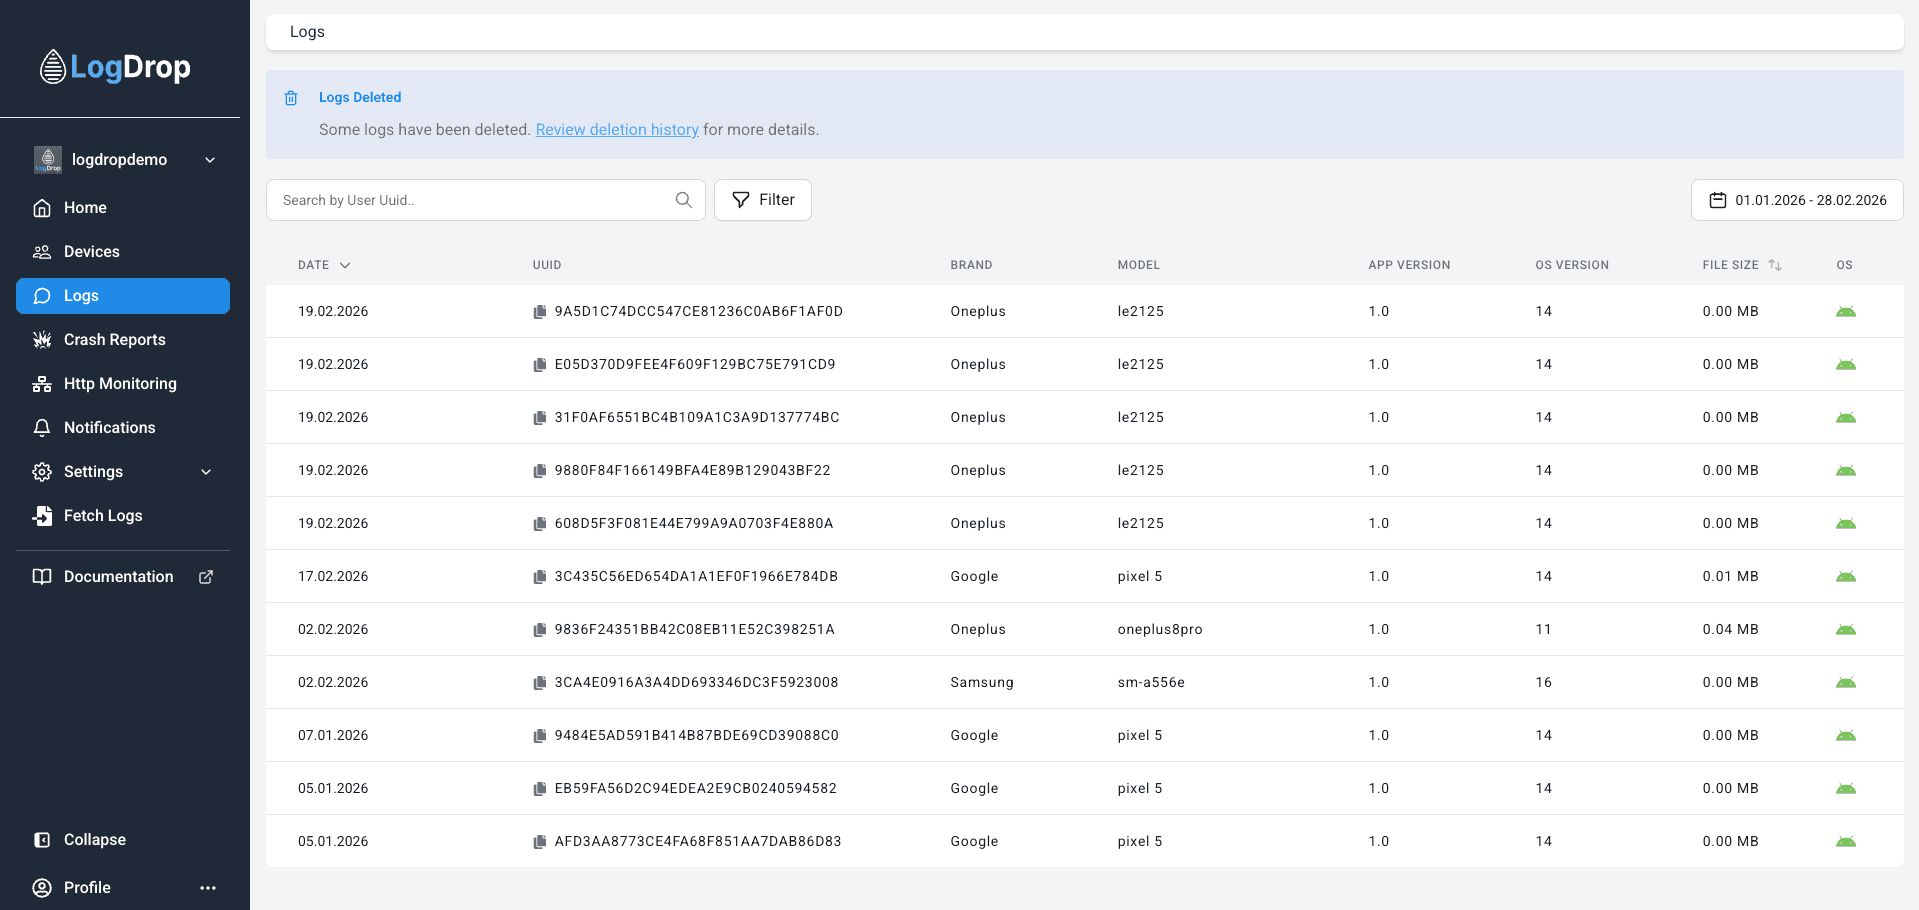
Task: Click the LogDrop logo
Action: pyautogui.click(x=115, y=67)
